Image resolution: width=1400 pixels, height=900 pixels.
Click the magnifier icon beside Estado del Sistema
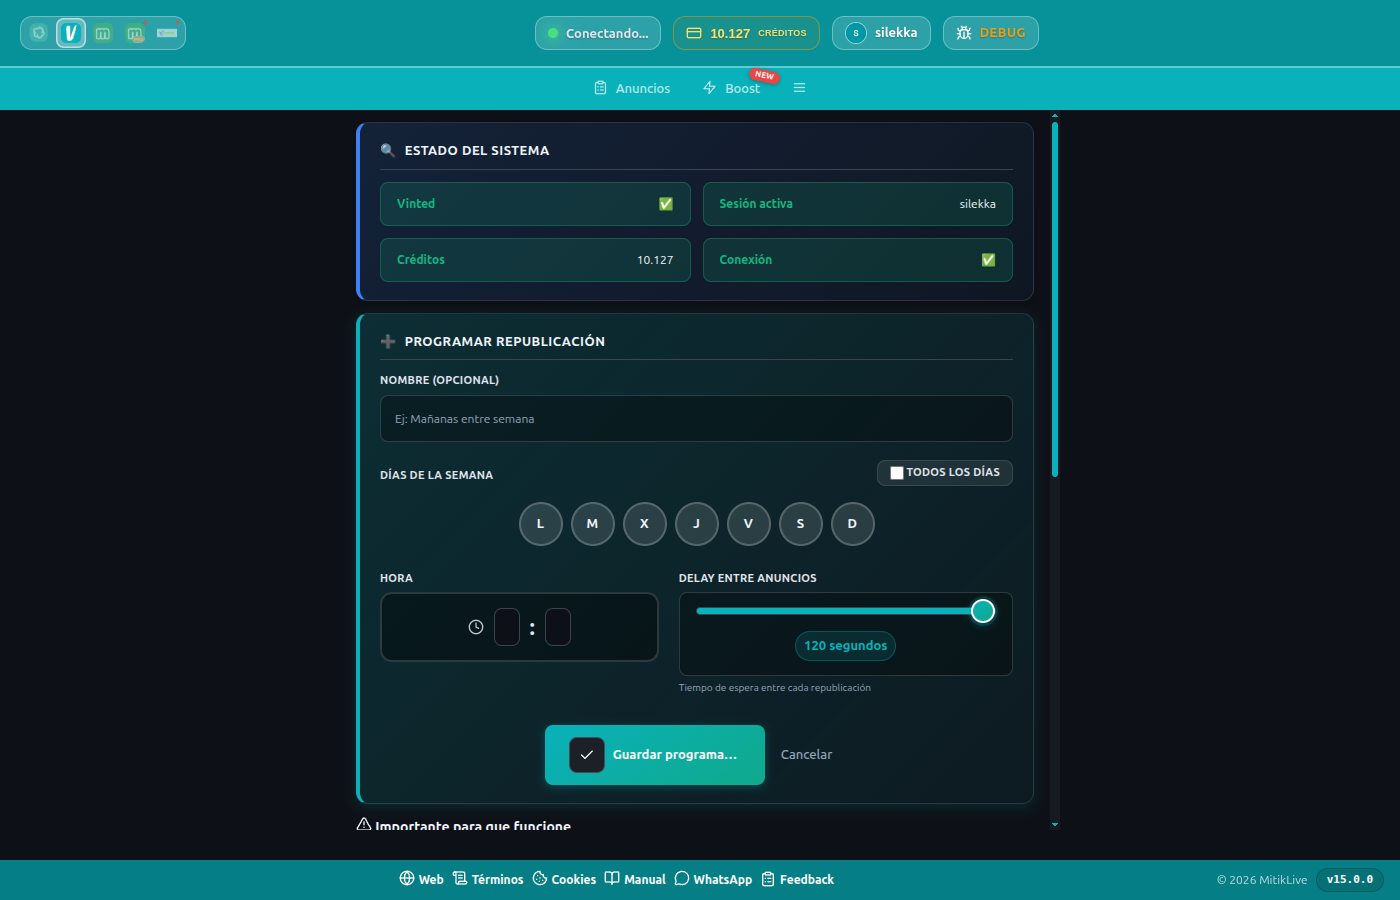(x=388, y=150)
